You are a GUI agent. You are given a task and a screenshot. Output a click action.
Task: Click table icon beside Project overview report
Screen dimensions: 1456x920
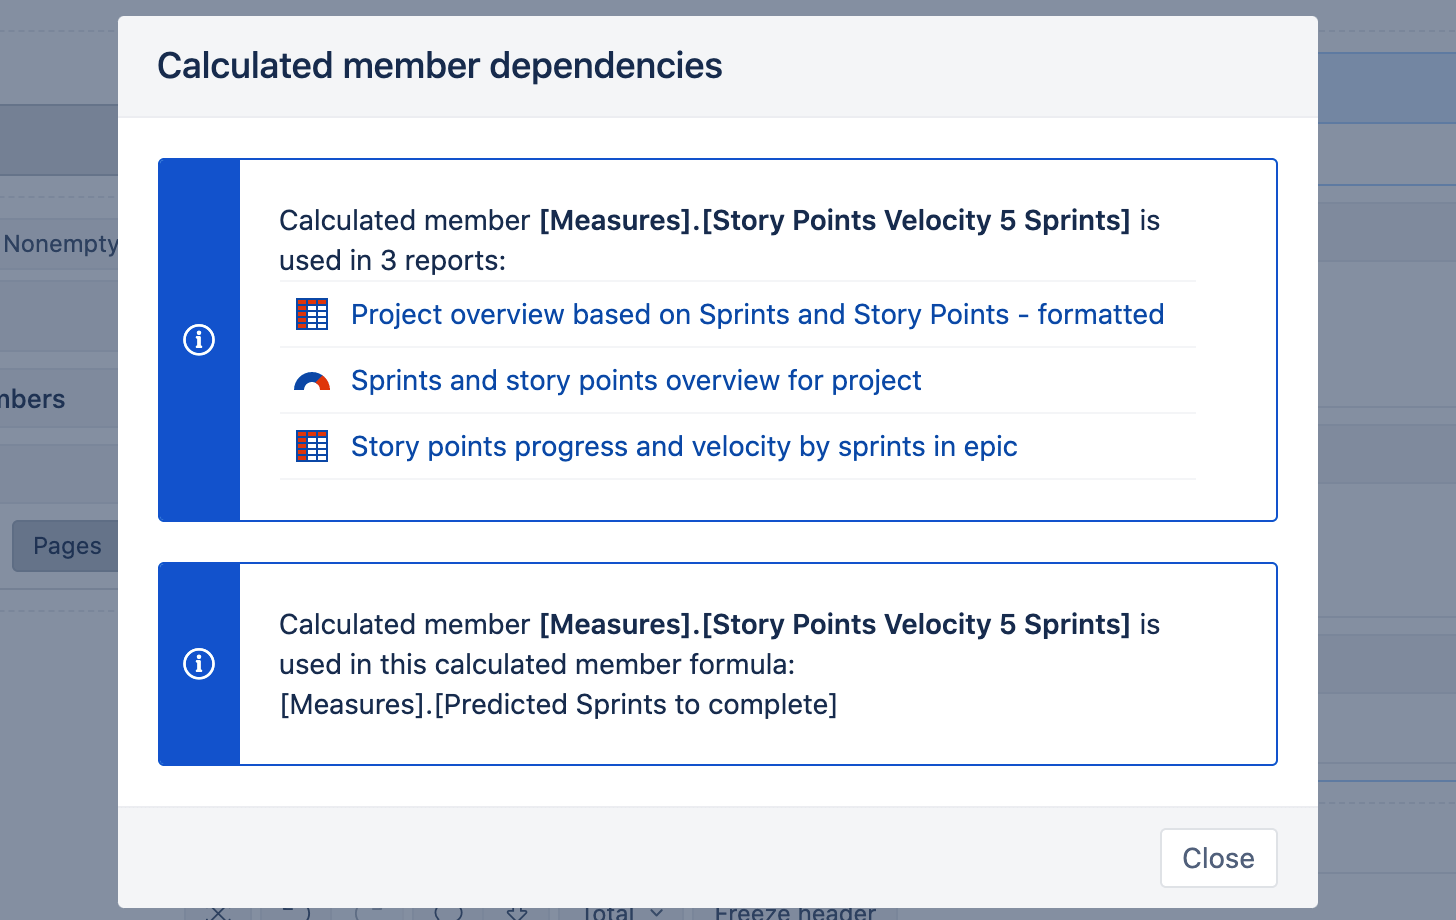[x=312, y=314]
